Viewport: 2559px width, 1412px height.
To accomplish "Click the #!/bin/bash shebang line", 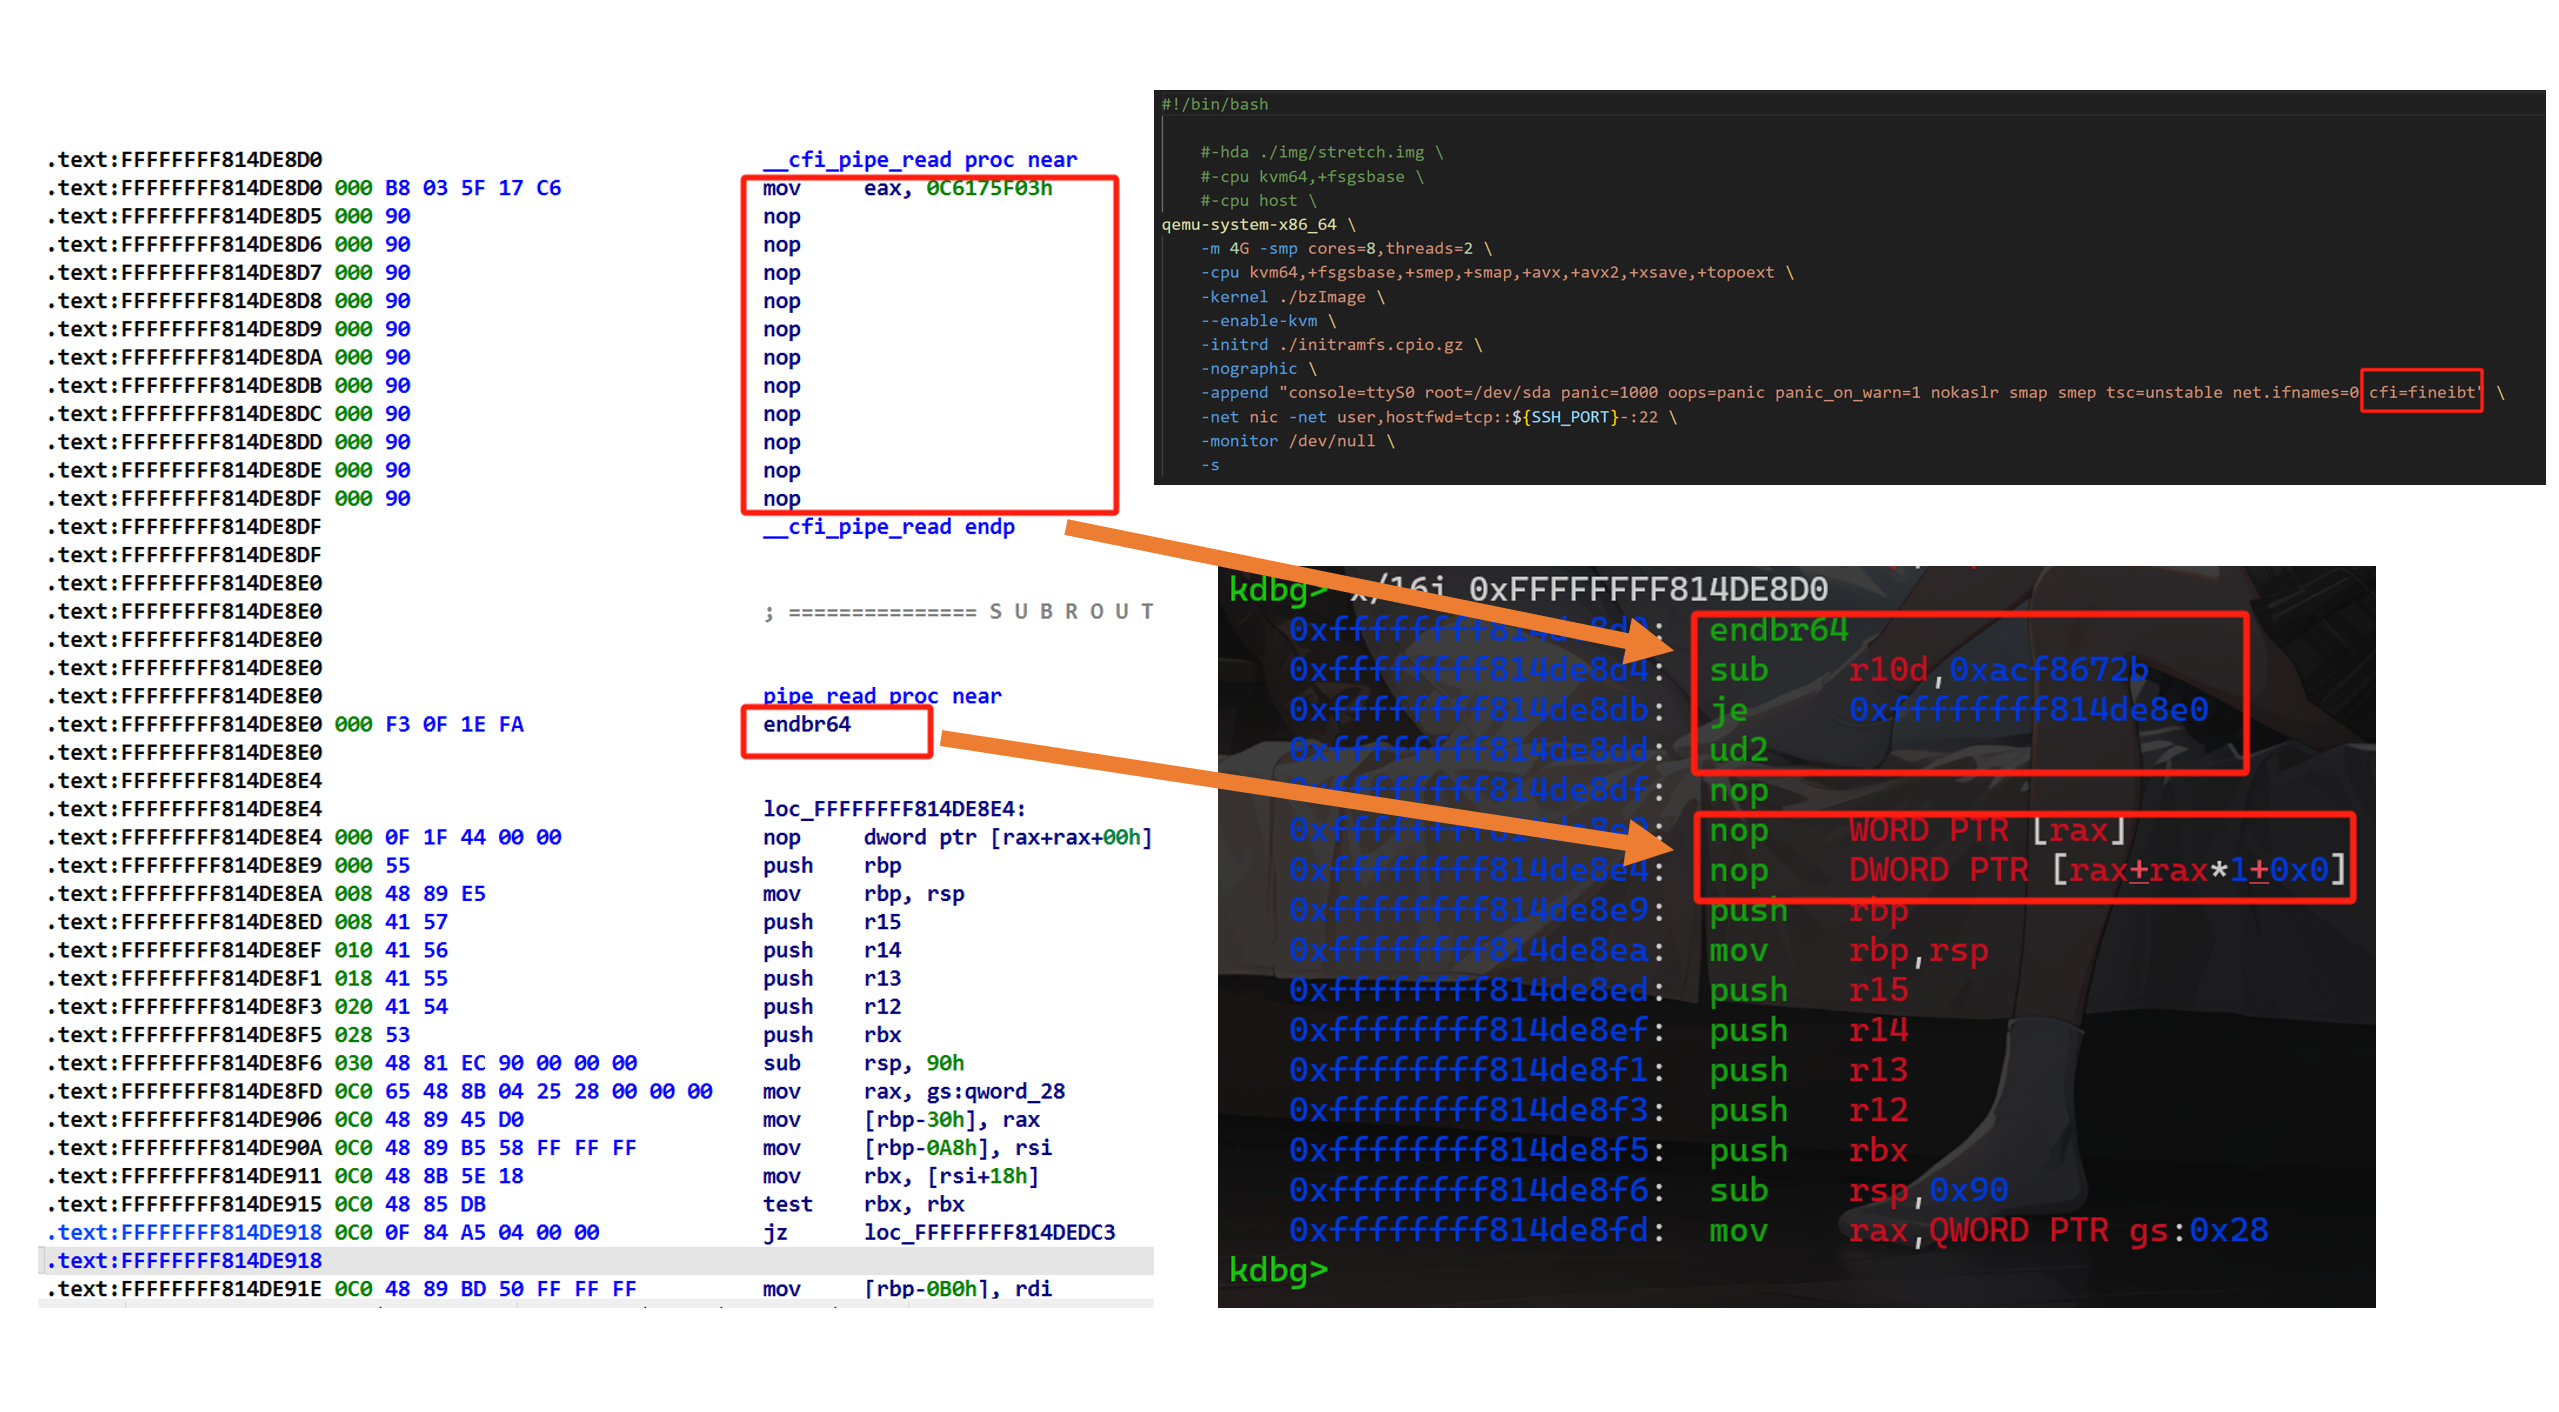I will pos(1214,104).
